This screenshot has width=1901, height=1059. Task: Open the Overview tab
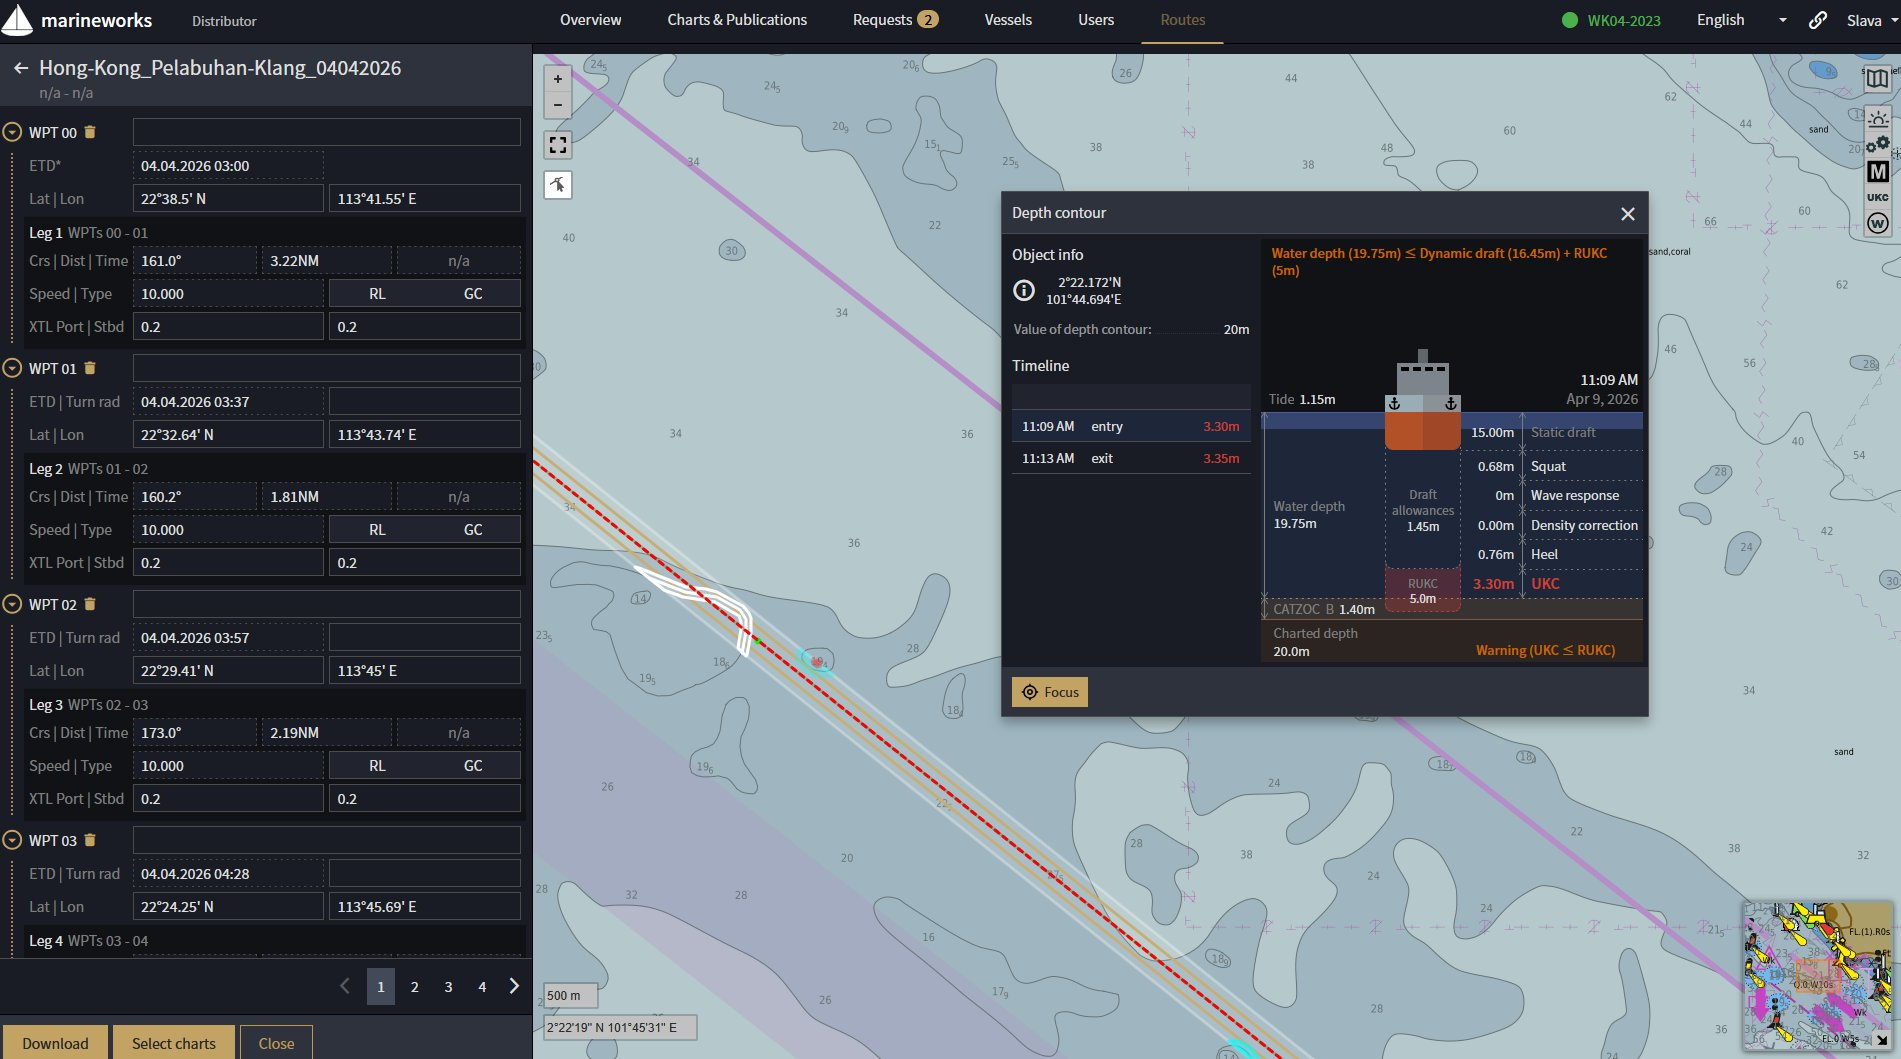590,20
